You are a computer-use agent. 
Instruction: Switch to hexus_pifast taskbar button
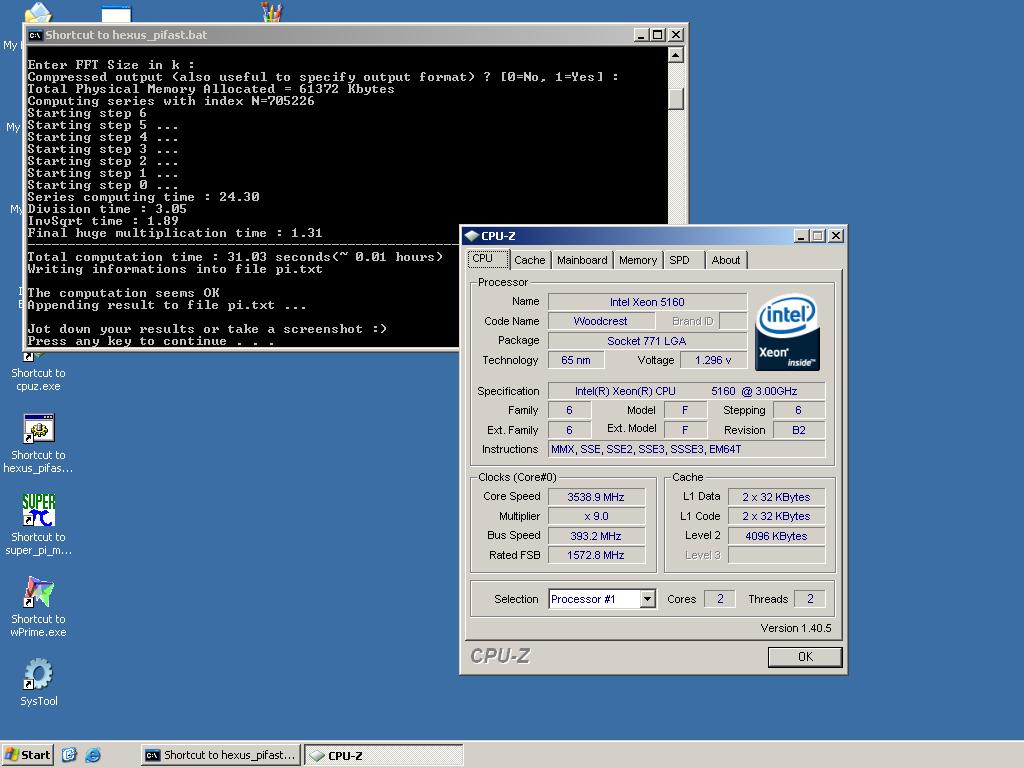tap(221, 755)
